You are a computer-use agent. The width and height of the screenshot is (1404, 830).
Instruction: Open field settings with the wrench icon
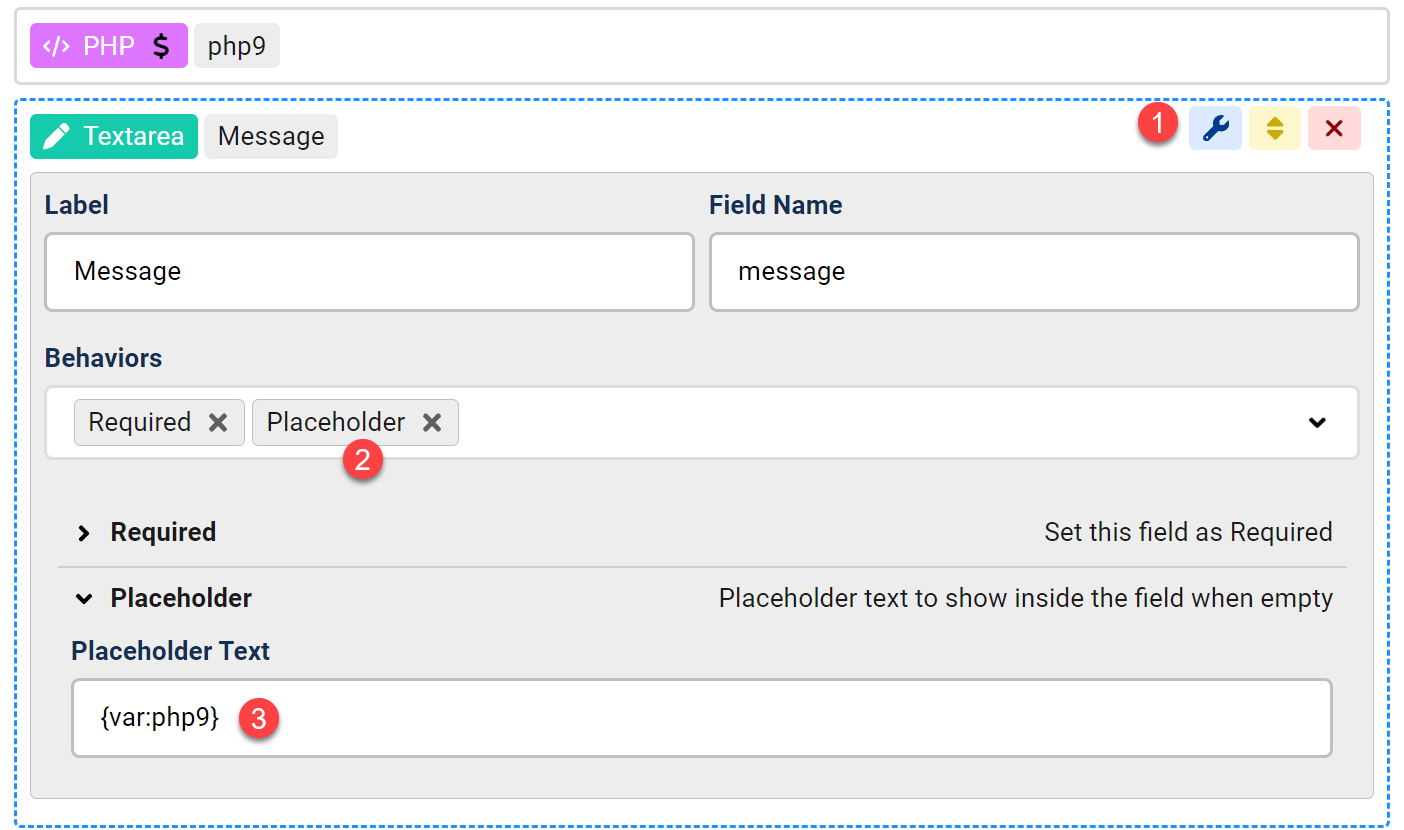(1215, 129)
